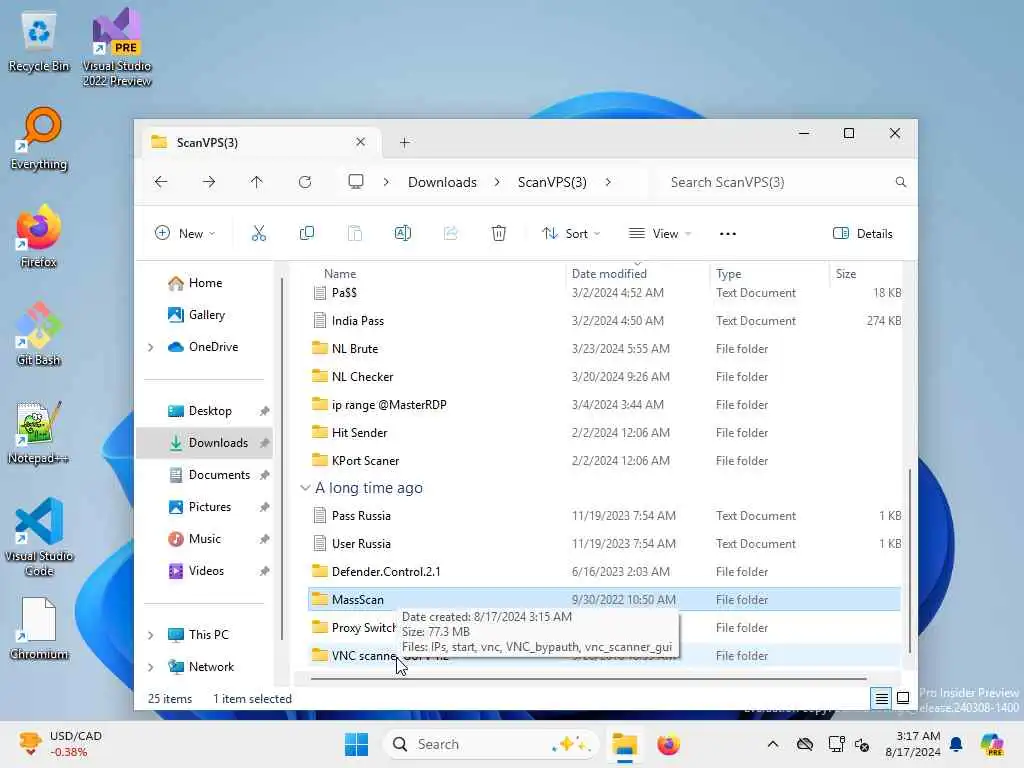1024x768 pixels.
Task: Select the India Pass text file
Action: [603, 321]
